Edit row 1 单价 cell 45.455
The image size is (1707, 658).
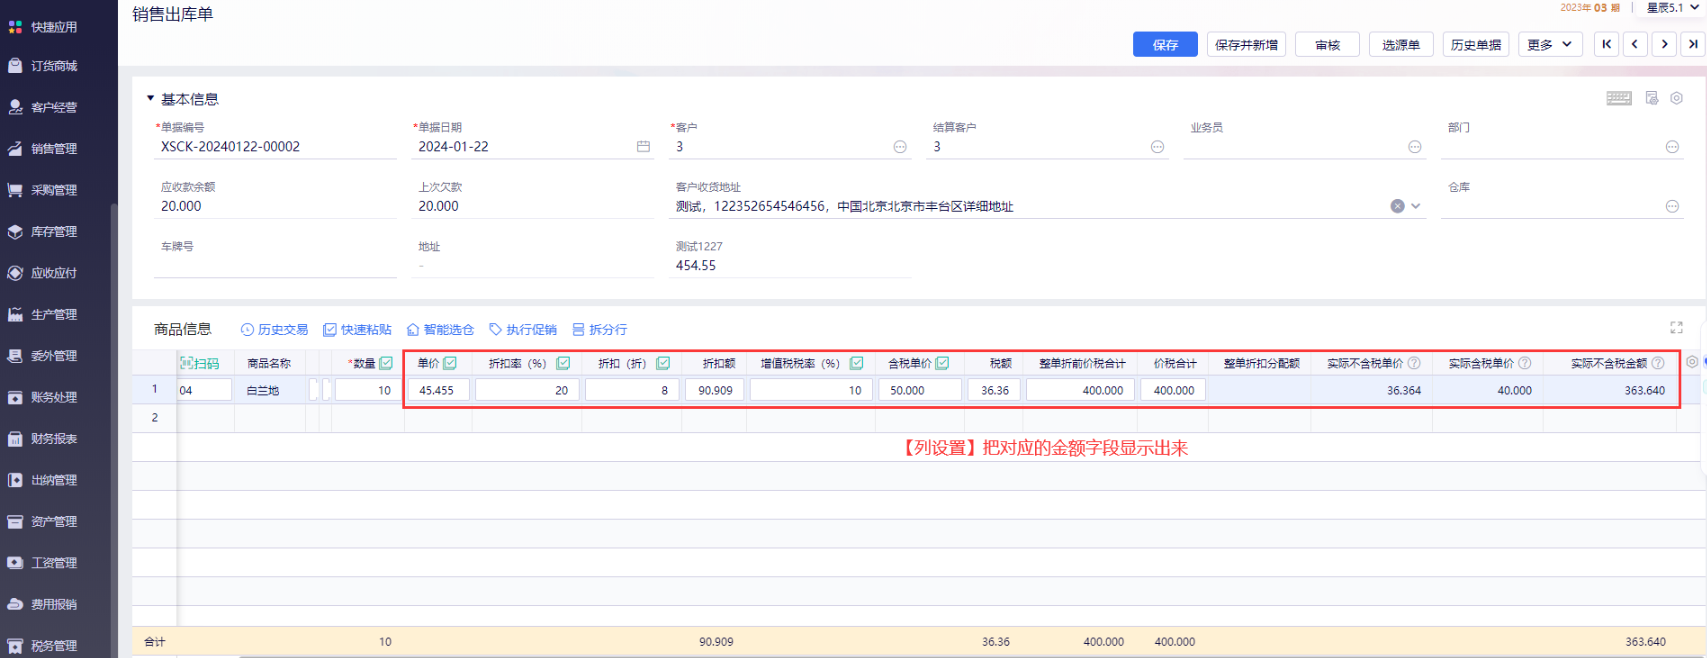438,390
